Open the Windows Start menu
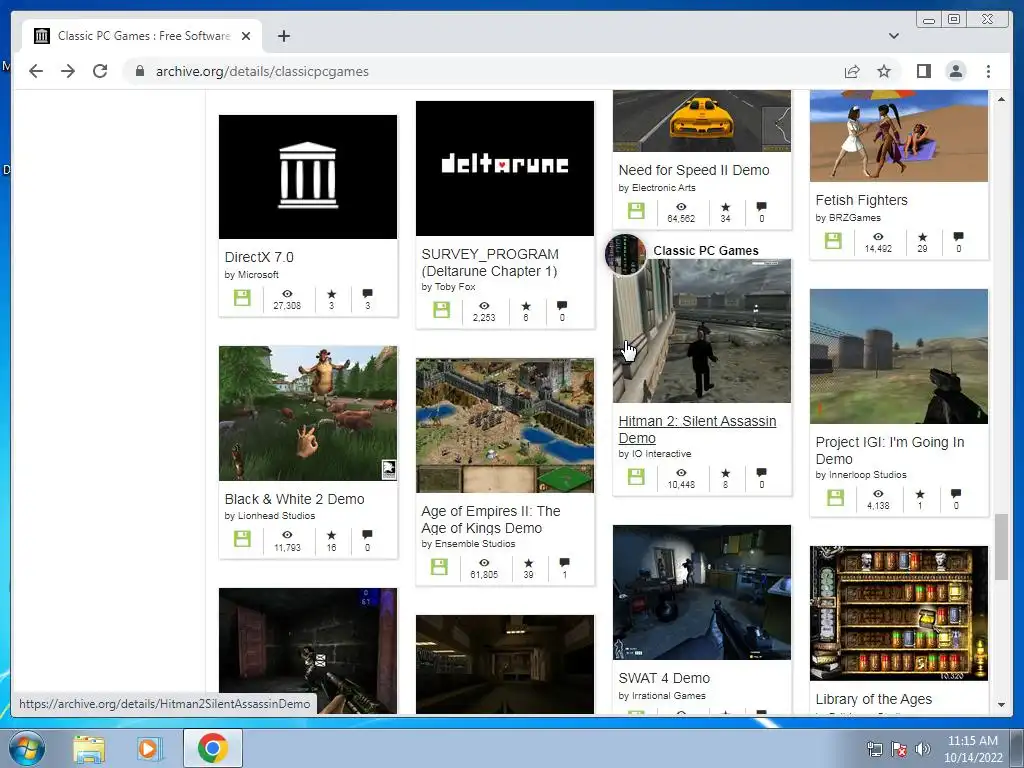1024x768 pixels. 27,748
